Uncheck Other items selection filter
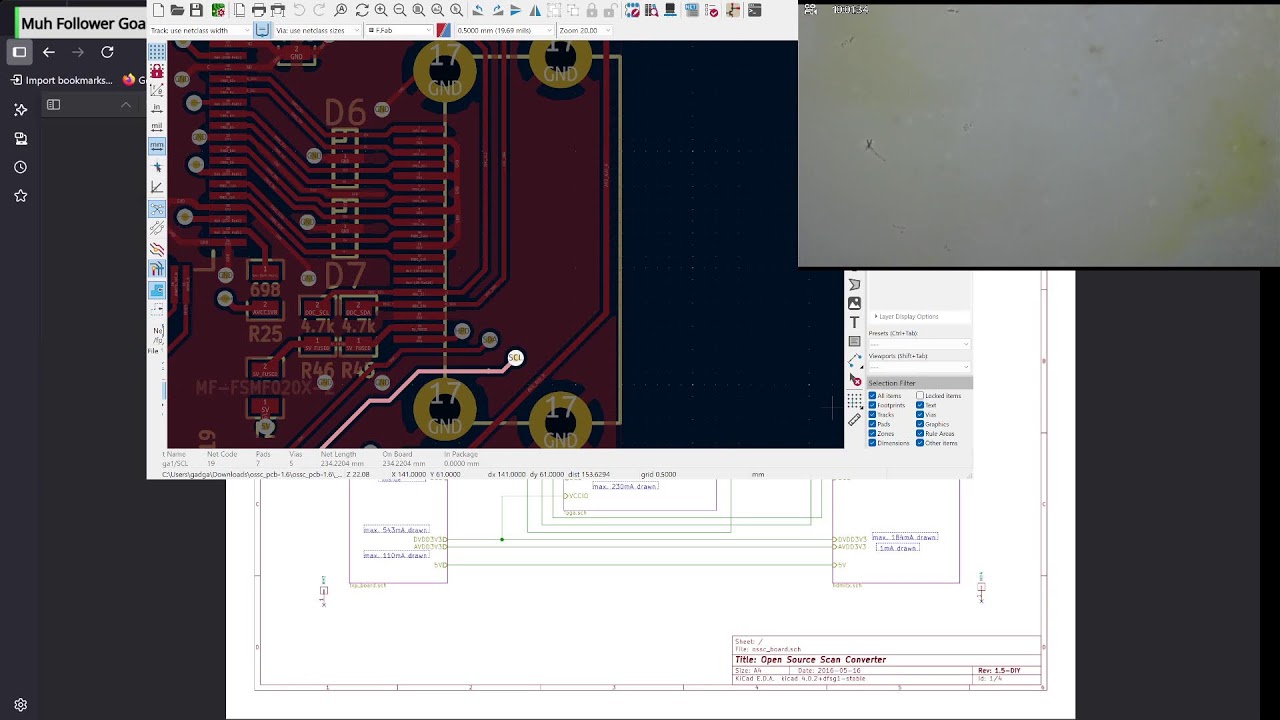This screenshot has width=1280, height=720. coord(920,443)
